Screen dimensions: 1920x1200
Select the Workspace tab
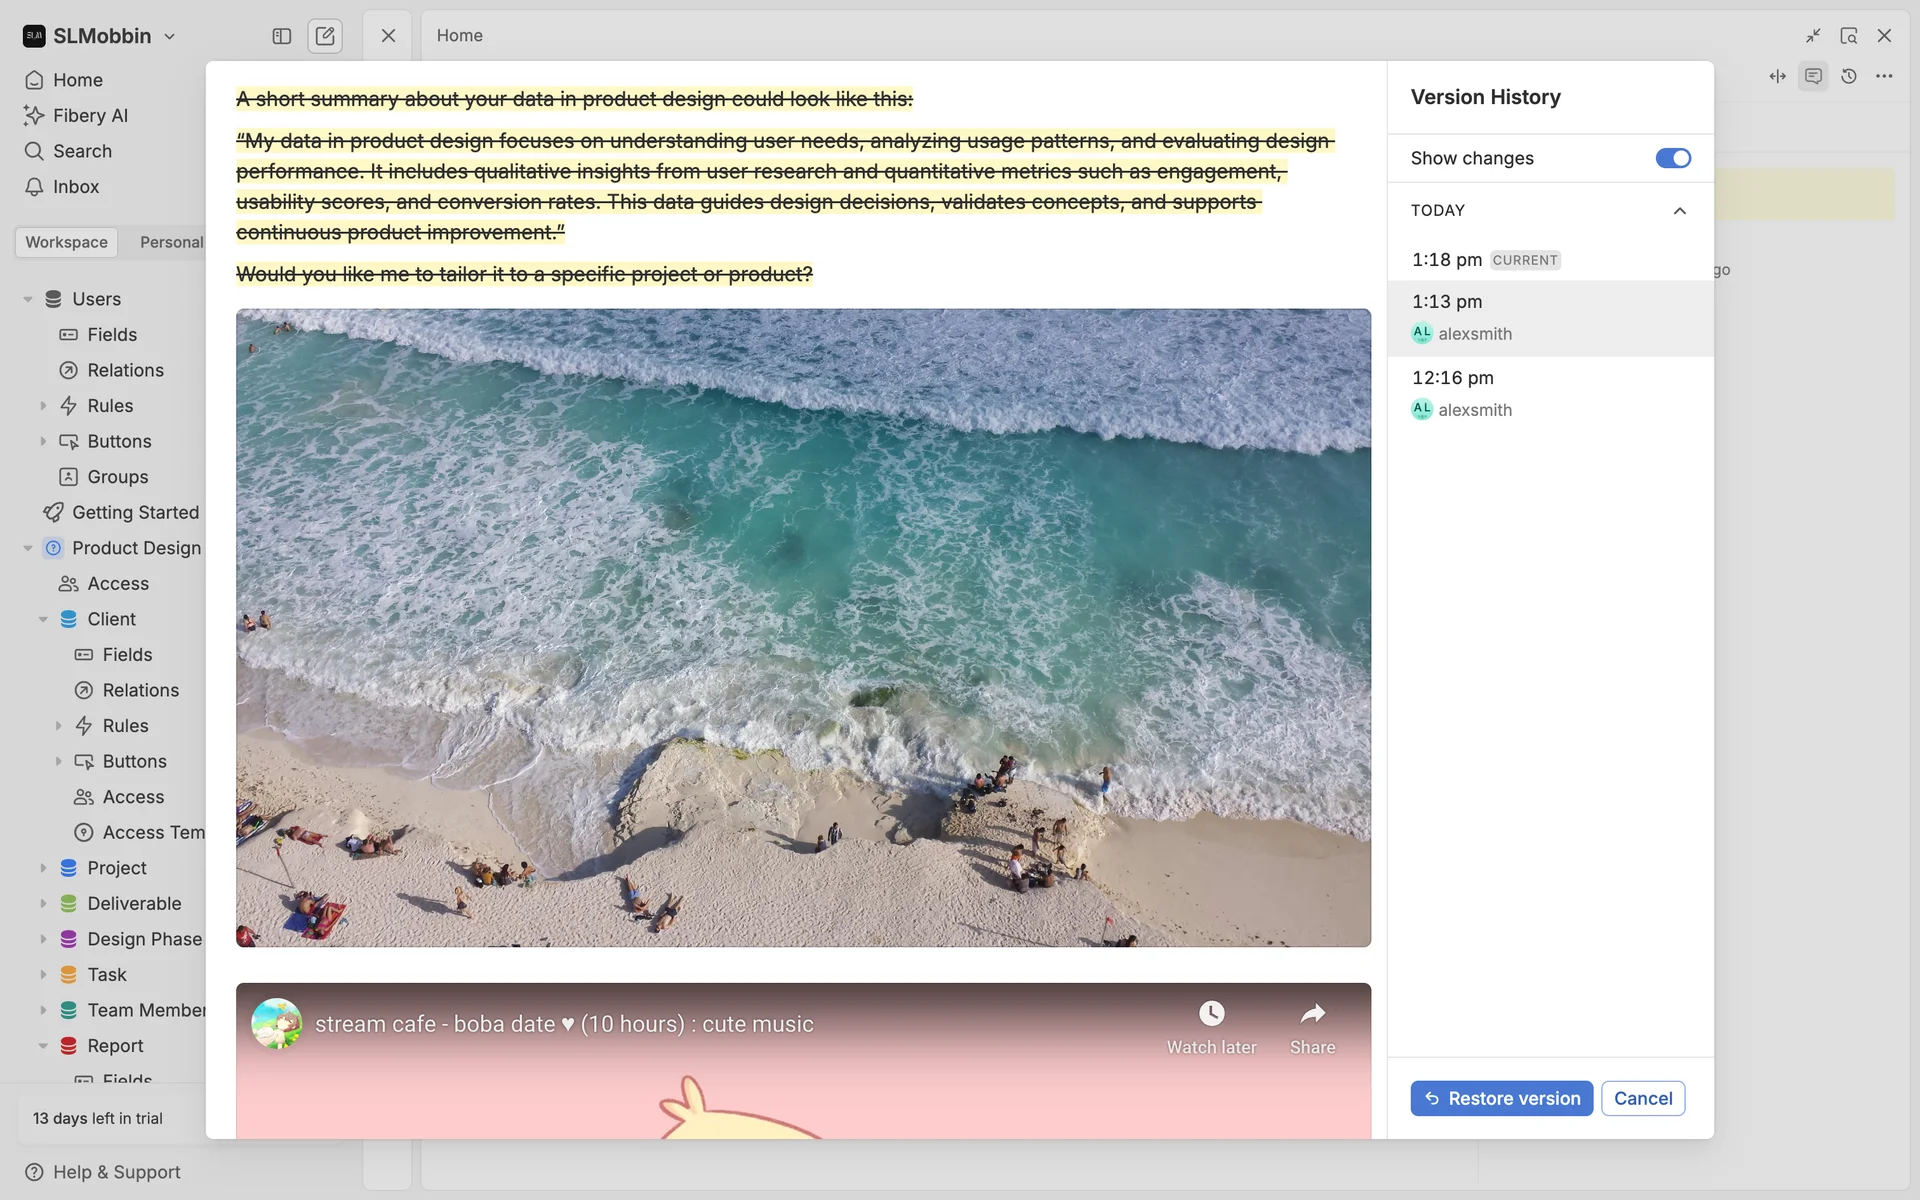tap(66, 242)
